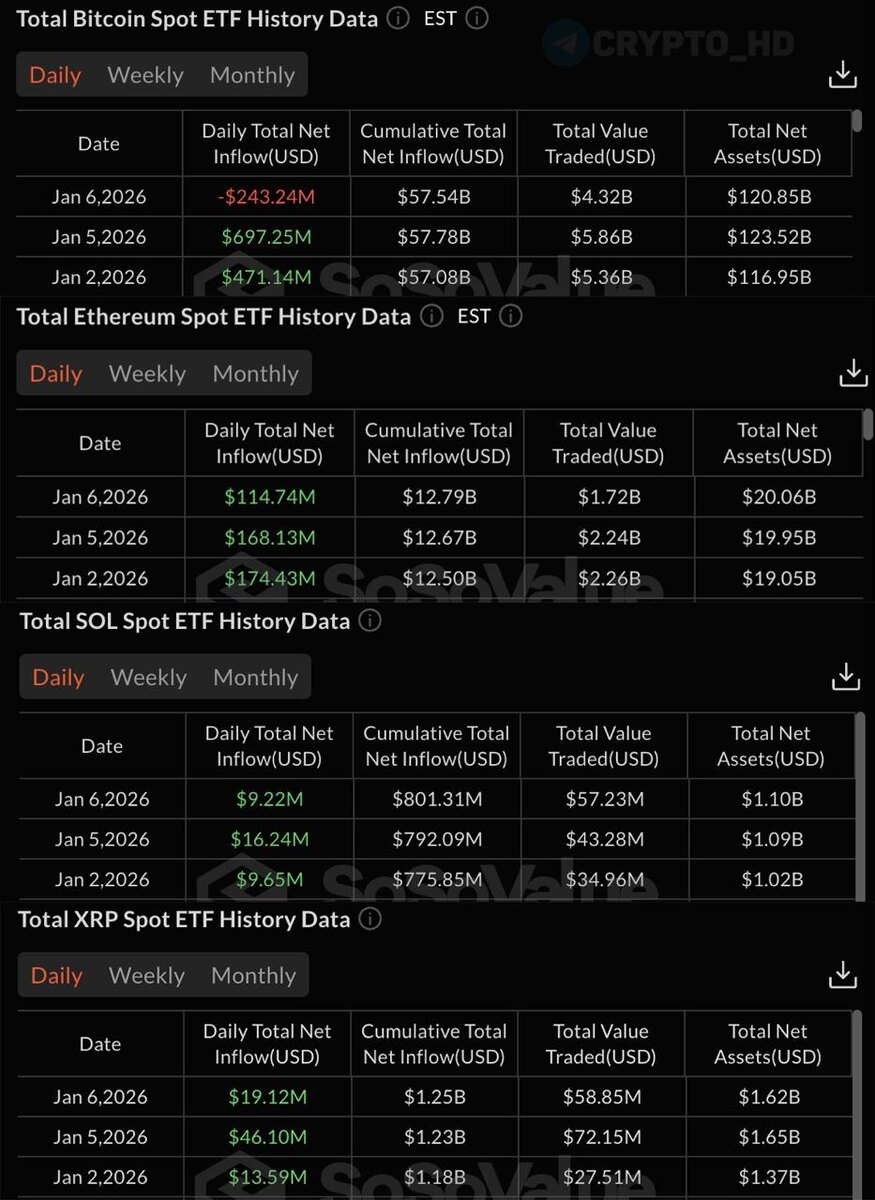The height and width of the screenshot is (1200, 875).
Task: Click the info icon after Ethereum EST label
Action: pyautogui.click(x=510, y=316)
